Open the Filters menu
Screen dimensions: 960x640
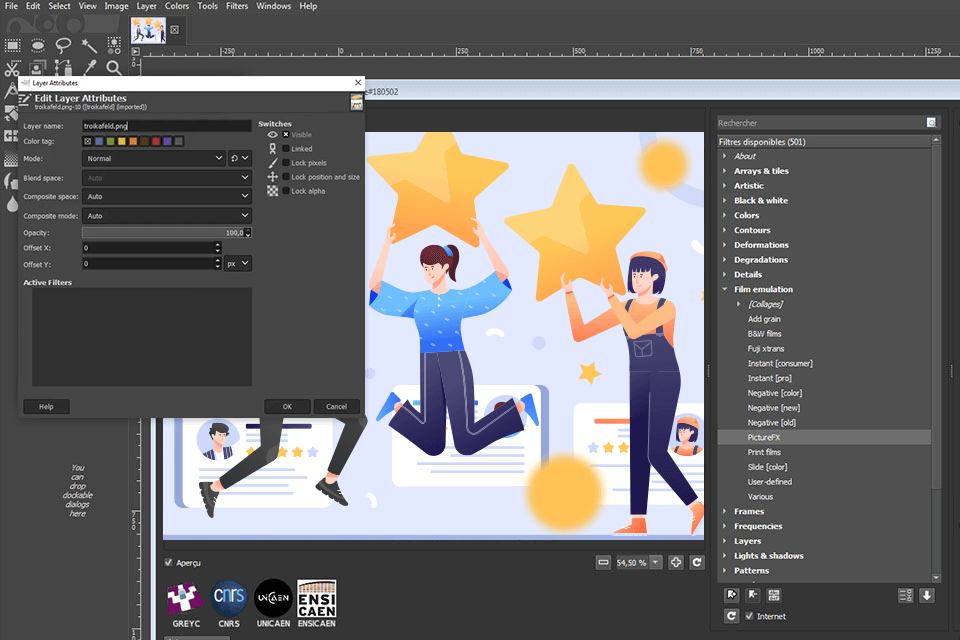[237, 6]
